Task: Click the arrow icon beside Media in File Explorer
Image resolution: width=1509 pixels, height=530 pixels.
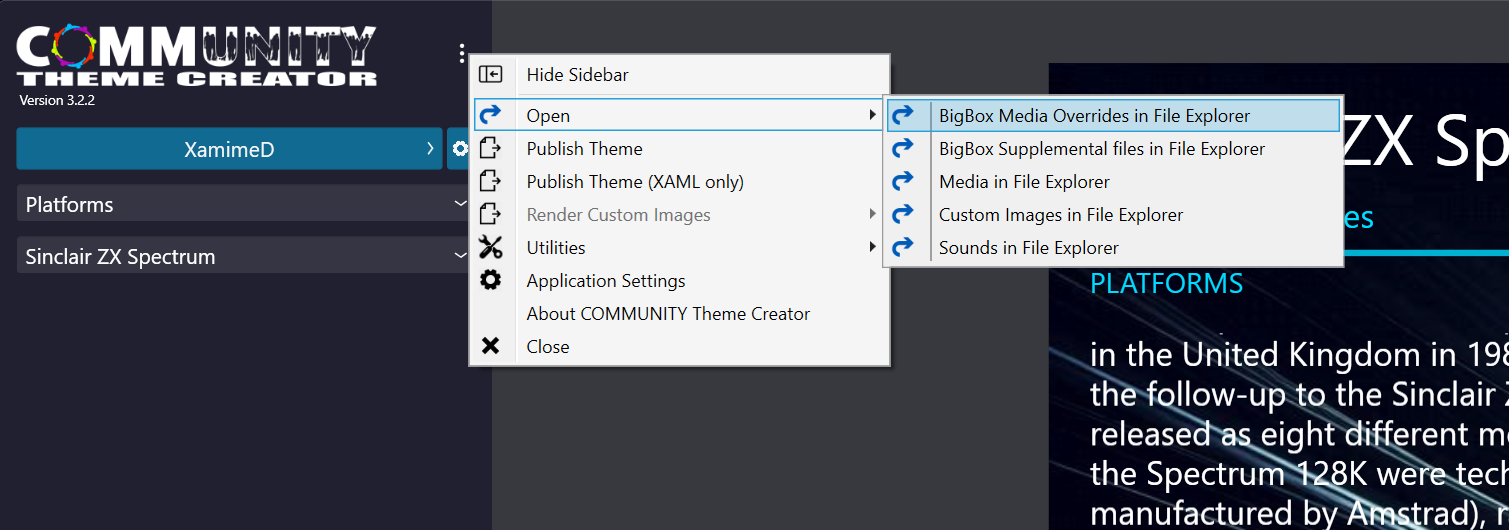Action: (902, 181)
